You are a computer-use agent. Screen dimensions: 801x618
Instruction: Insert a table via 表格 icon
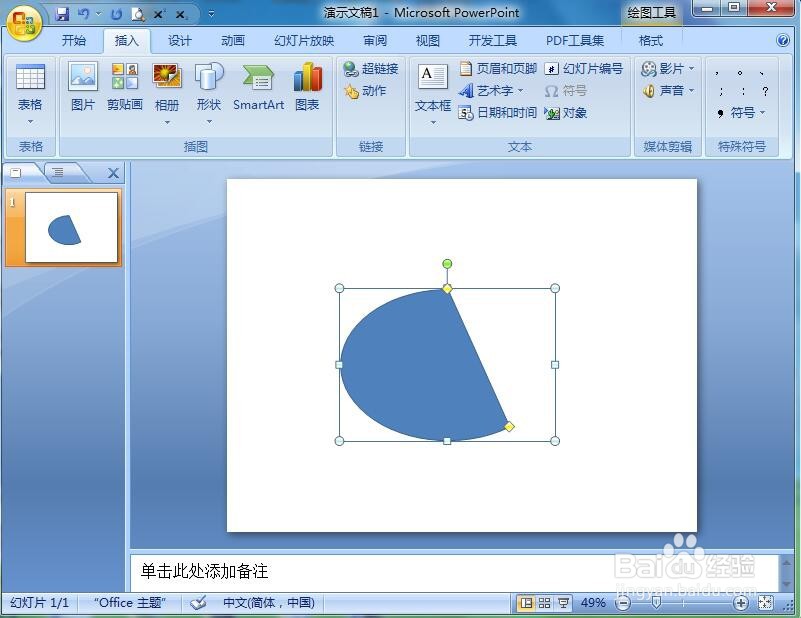30,78
